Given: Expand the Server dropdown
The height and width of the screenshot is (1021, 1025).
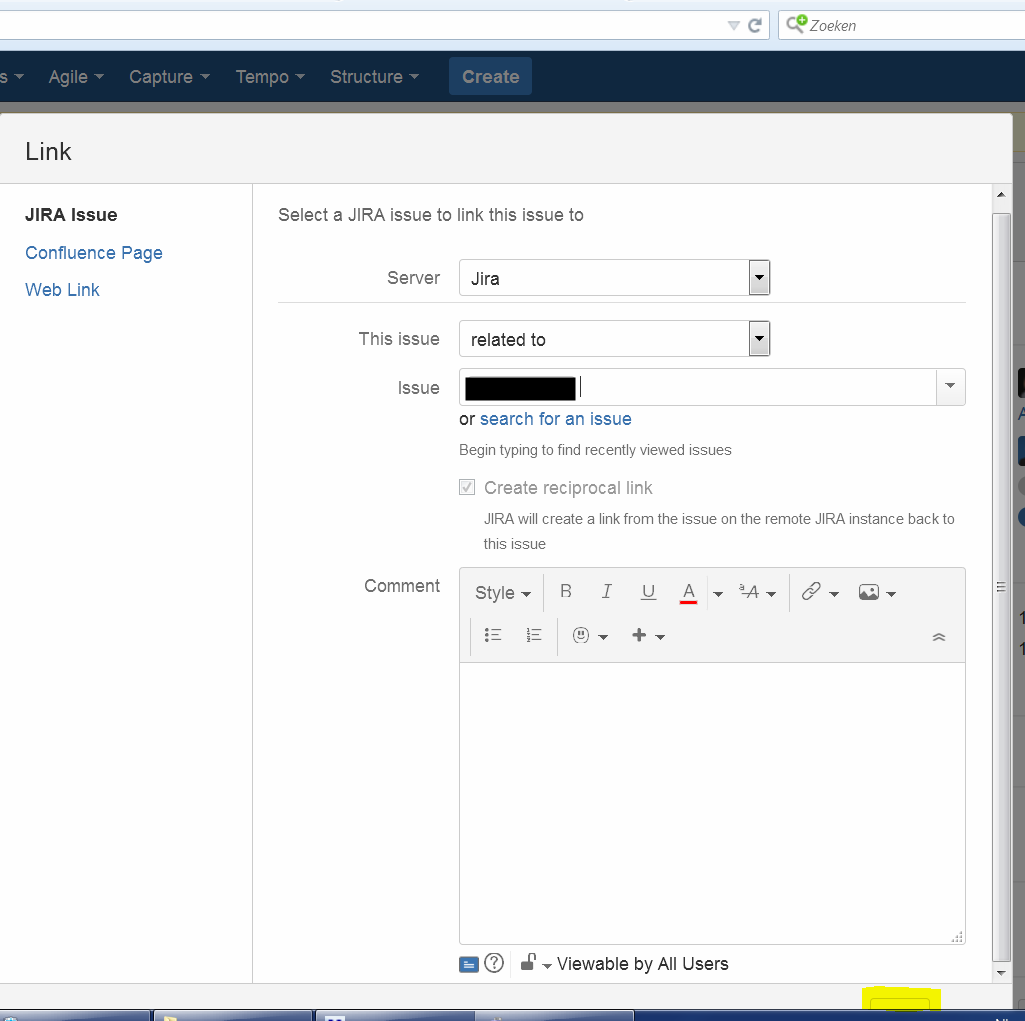Looking at the screenshot, I should (759, 278).
